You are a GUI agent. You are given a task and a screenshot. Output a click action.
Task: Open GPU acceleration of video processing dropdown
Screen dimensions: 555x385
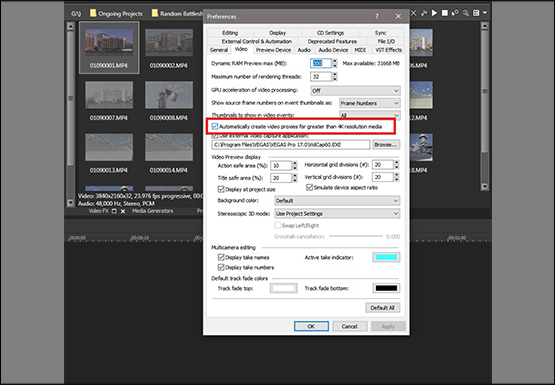pos(355,91)
